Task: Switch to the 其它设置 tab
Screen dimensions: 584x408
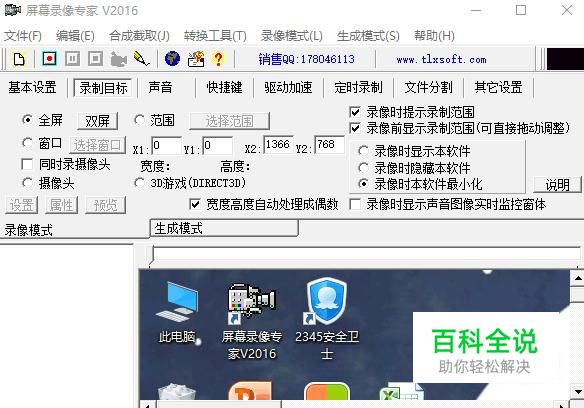Action: tap(498, 88)
